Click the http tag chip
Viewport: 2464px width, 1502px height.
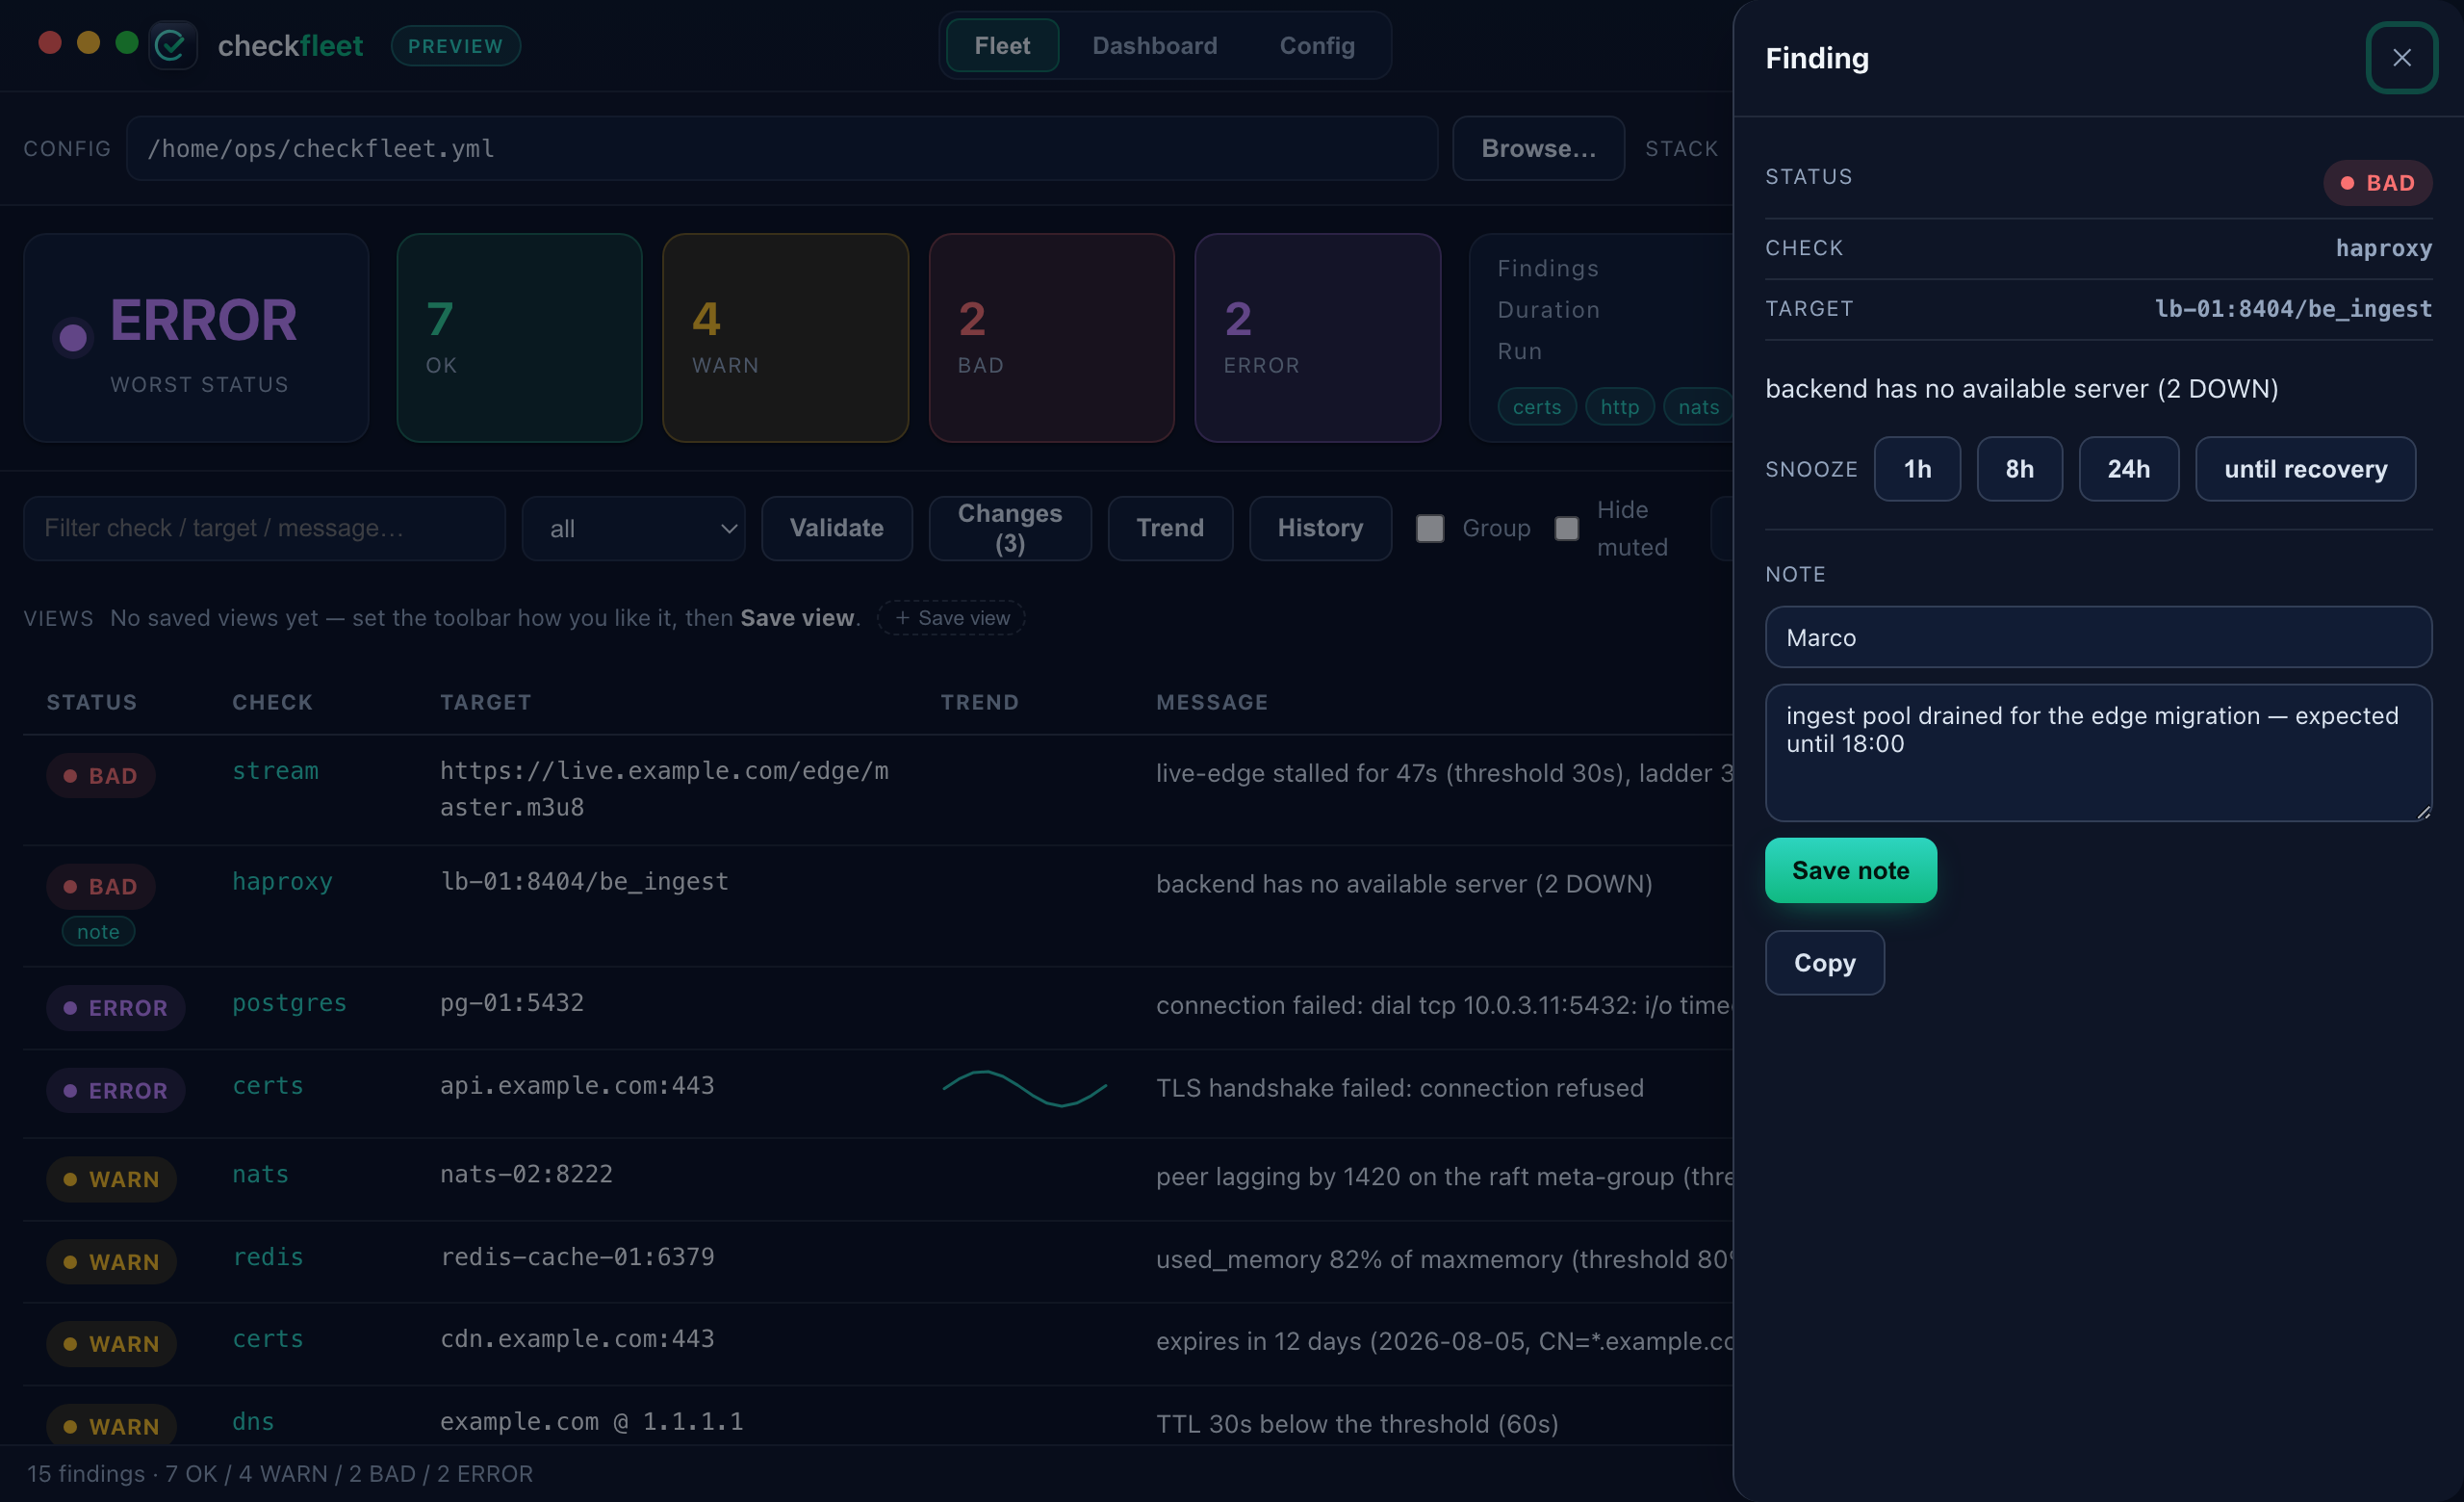1619,407
